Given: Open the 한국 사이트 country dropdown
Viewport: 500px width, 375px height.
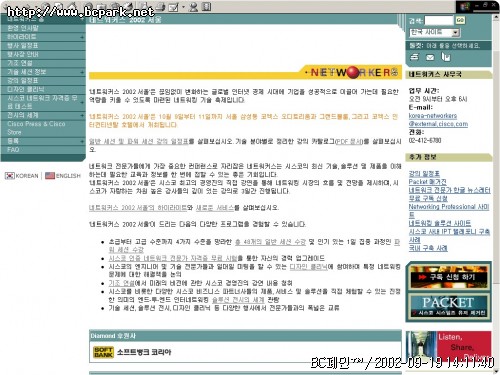Looking at the screenshot, I should click(x=435, y=32).
